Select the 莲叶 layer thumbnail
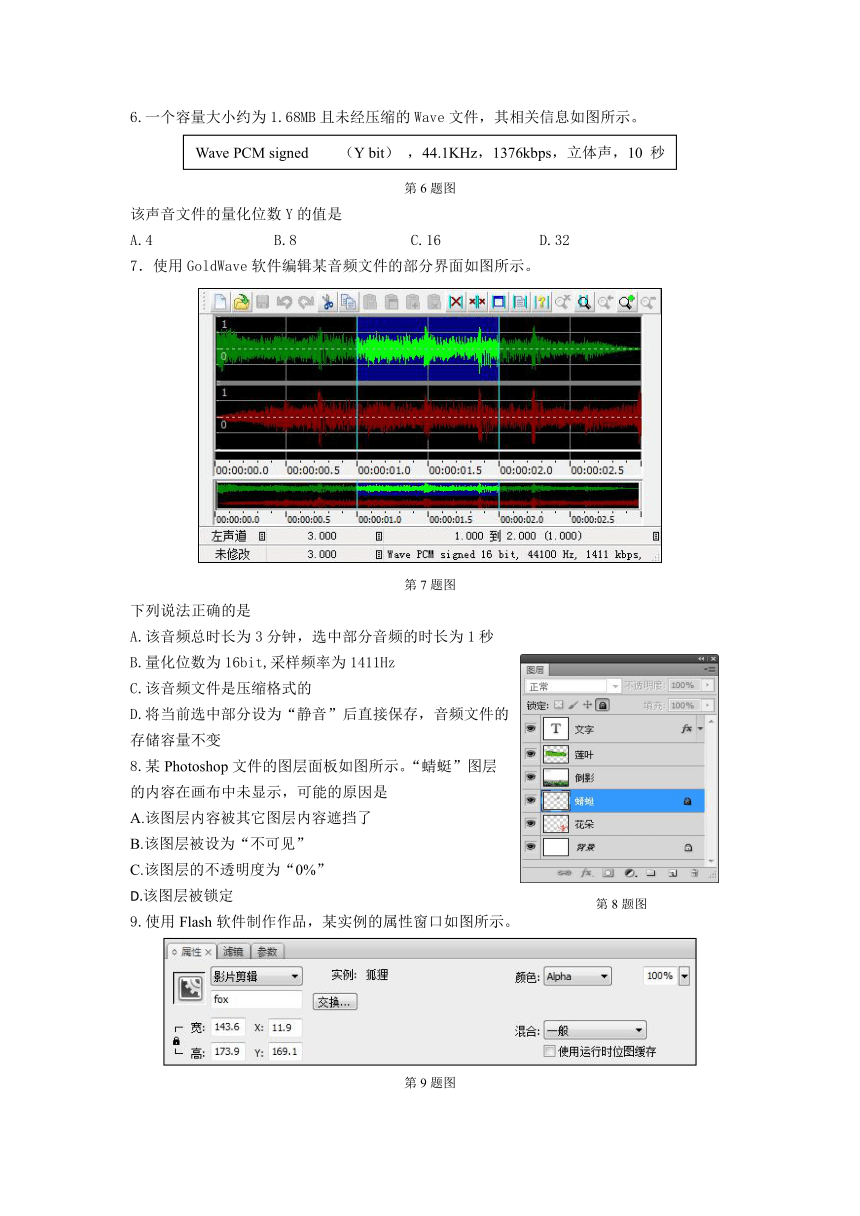This screenshot has width=860, height=1216. (x=555, y=753)
